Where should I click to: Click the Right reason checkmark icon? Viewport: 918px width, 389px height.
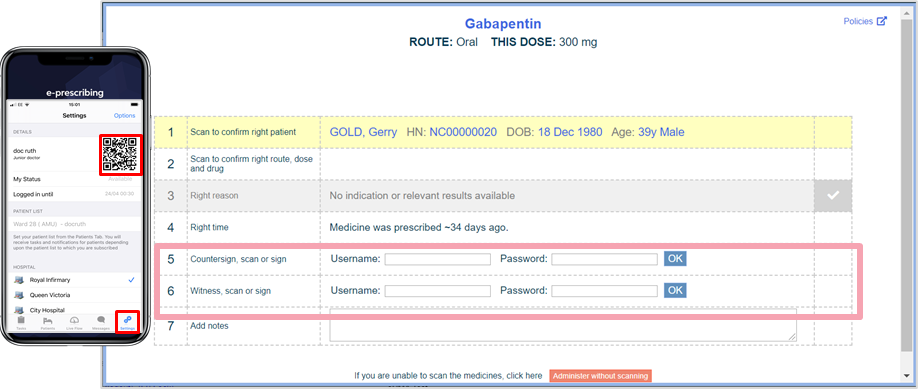[x=833, y=196]
